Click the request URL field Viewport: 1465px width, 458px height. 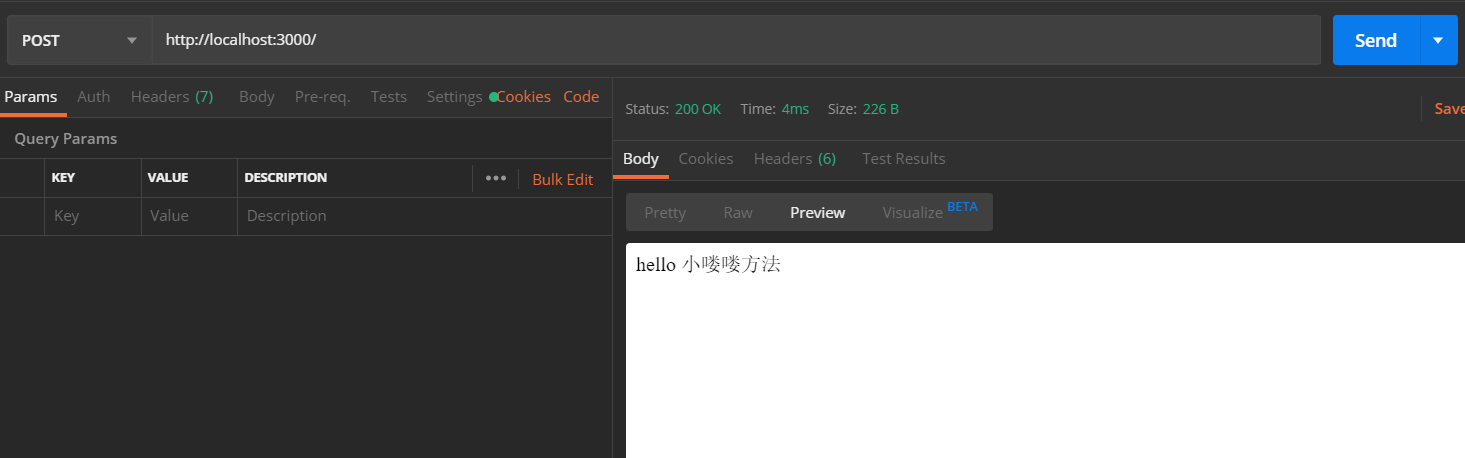pyautogui.click(x=736, y=40)
